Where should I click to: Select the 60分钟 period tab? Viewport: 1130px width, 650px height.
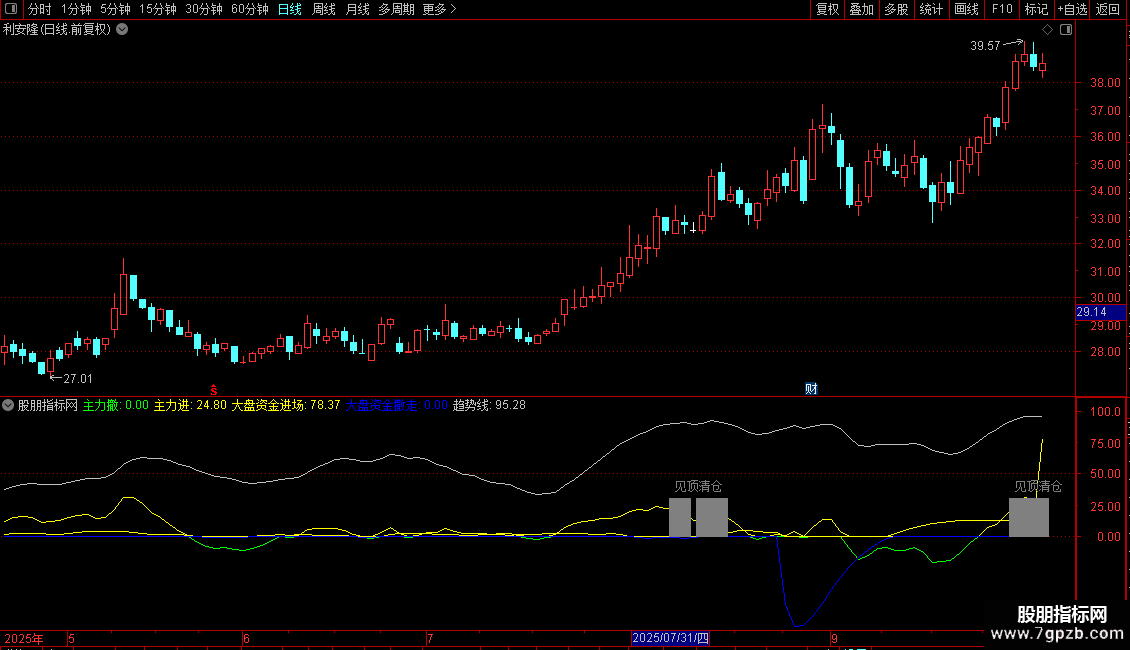point(250,9)
